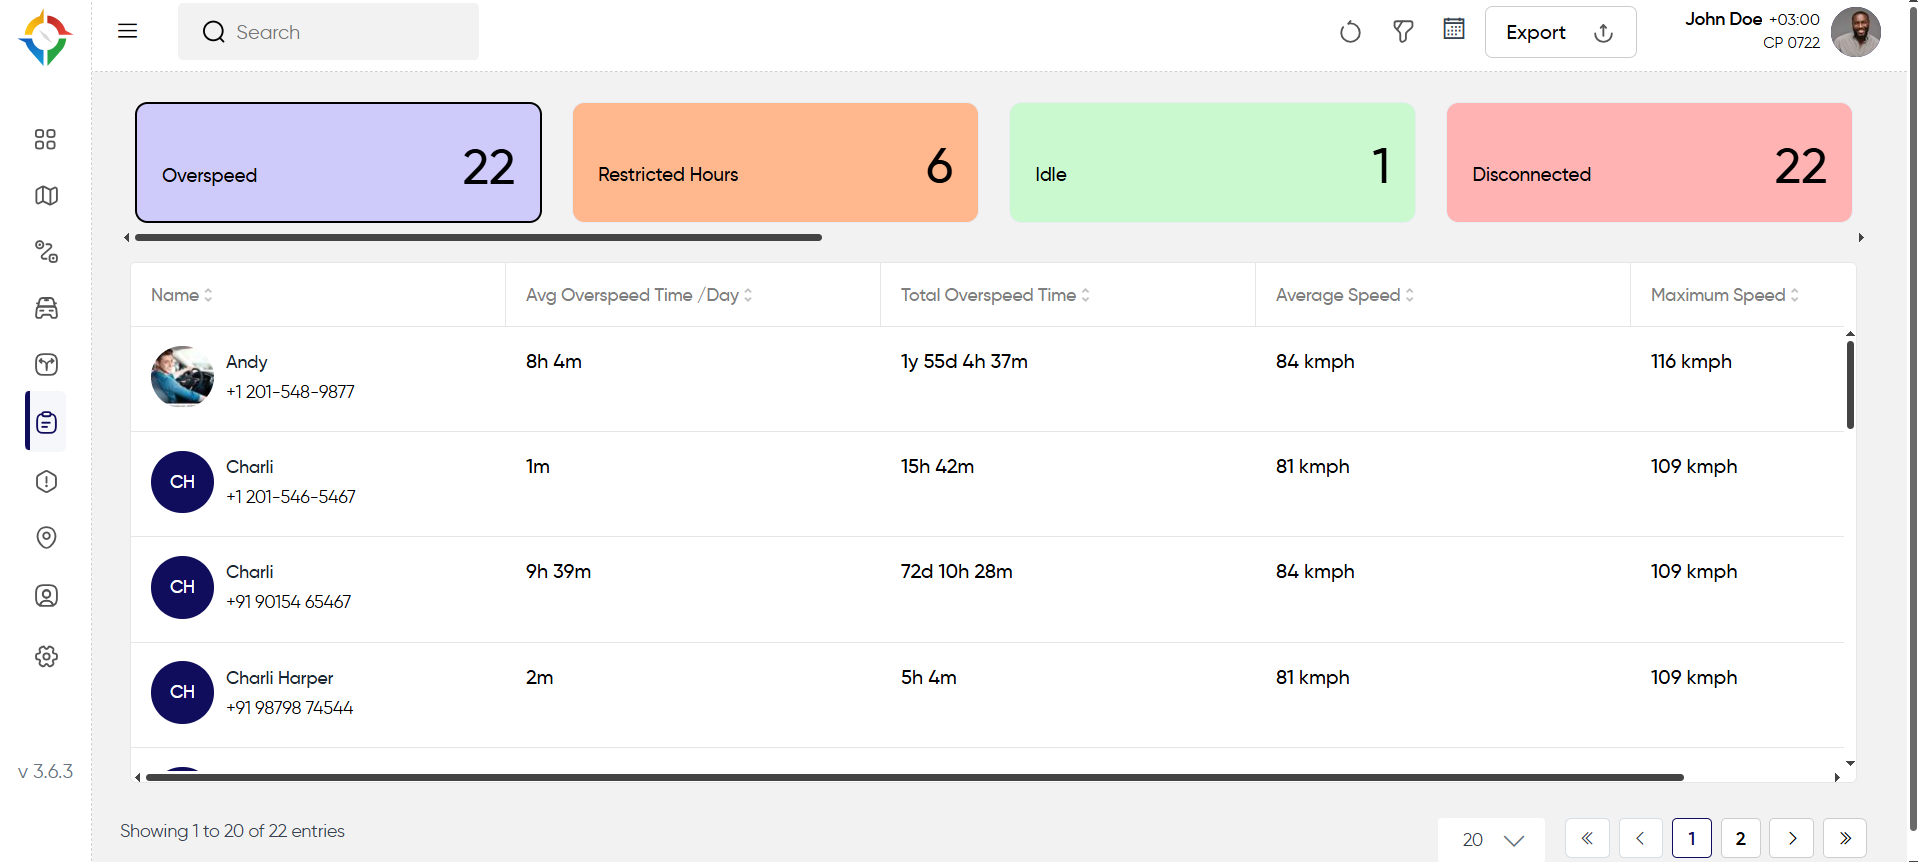
Task: Go to first page of results
Action: click(1587, 838)
